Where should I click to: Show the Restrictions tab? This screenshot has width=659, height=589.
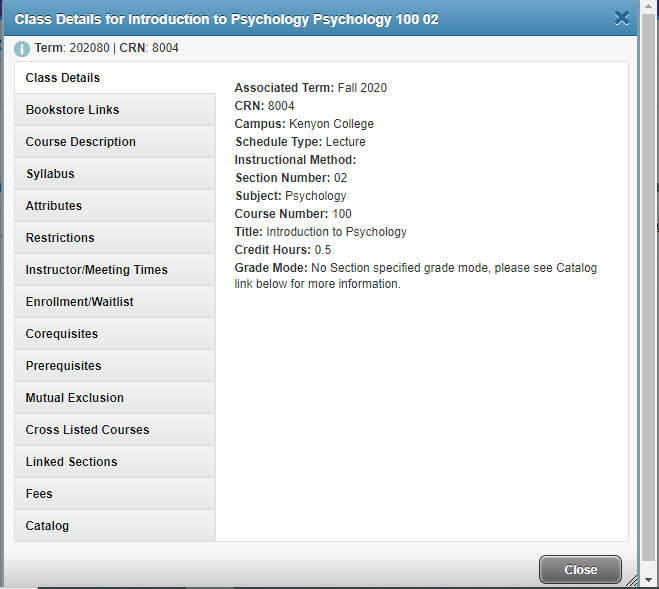click(115, 238)
